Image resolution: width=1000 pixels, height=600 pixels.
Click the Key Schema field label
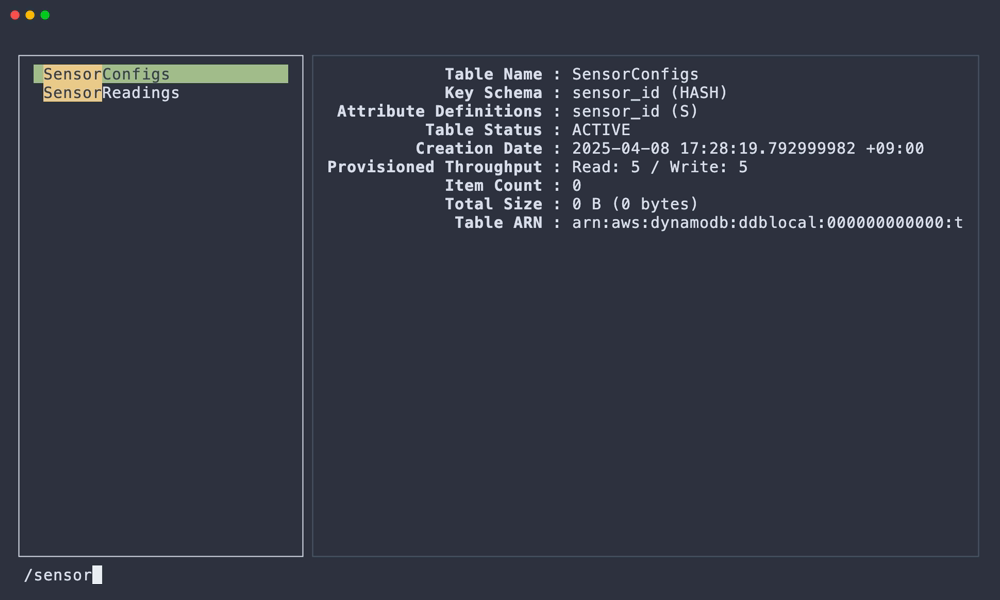click(x=493, y=93)
